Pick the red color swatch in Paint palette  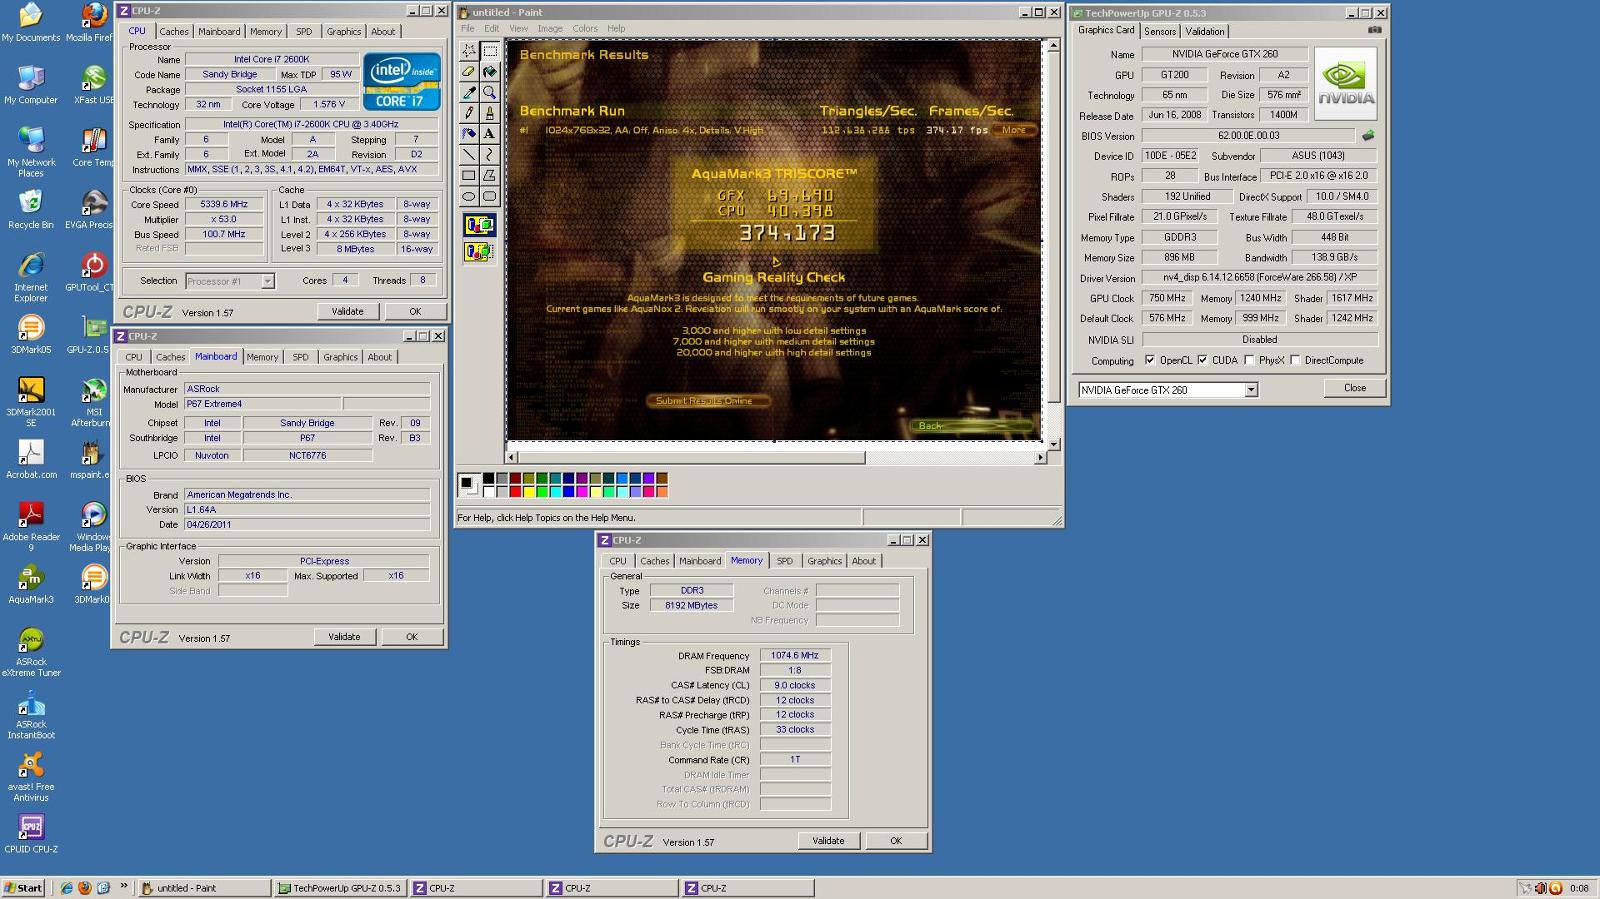[515, 491]
